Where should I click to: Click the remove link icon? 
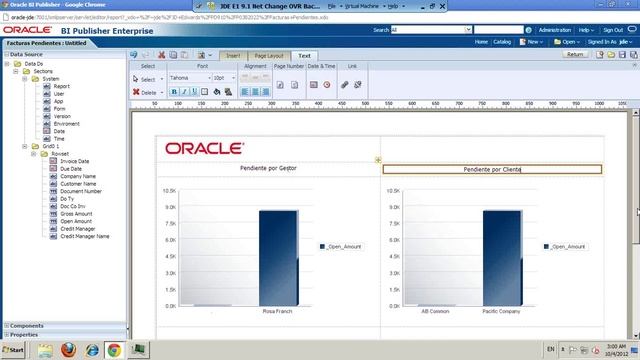coord(358,84)
